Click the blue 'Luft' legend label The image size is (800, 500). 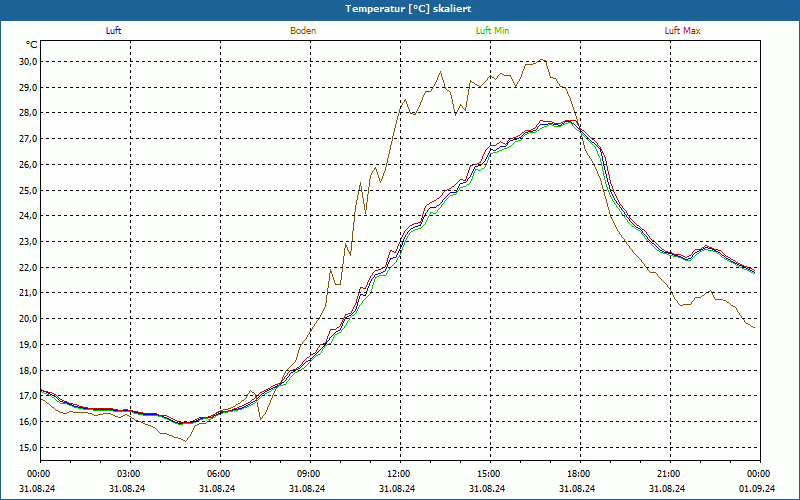tap(113, 31)
